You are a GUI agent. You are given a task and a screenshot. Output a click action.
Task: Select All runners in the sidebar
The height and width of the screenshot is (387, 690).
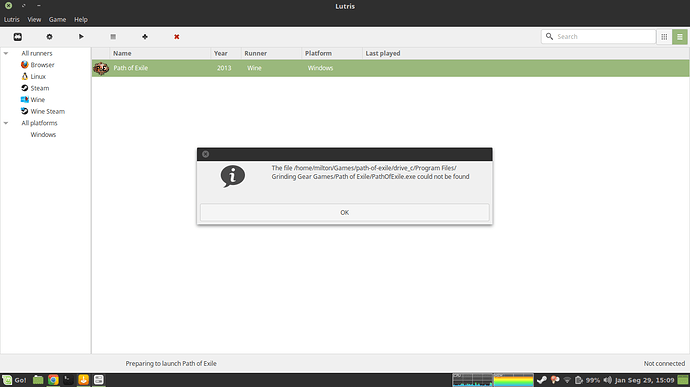click(37, 53)
